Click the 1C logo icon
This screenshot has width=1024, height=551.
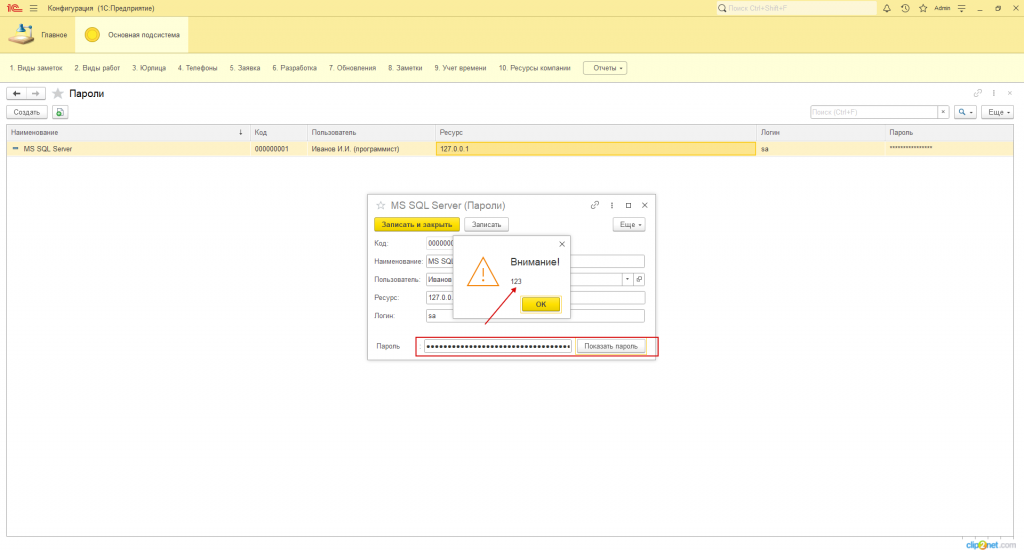click(x=14, y=8)
